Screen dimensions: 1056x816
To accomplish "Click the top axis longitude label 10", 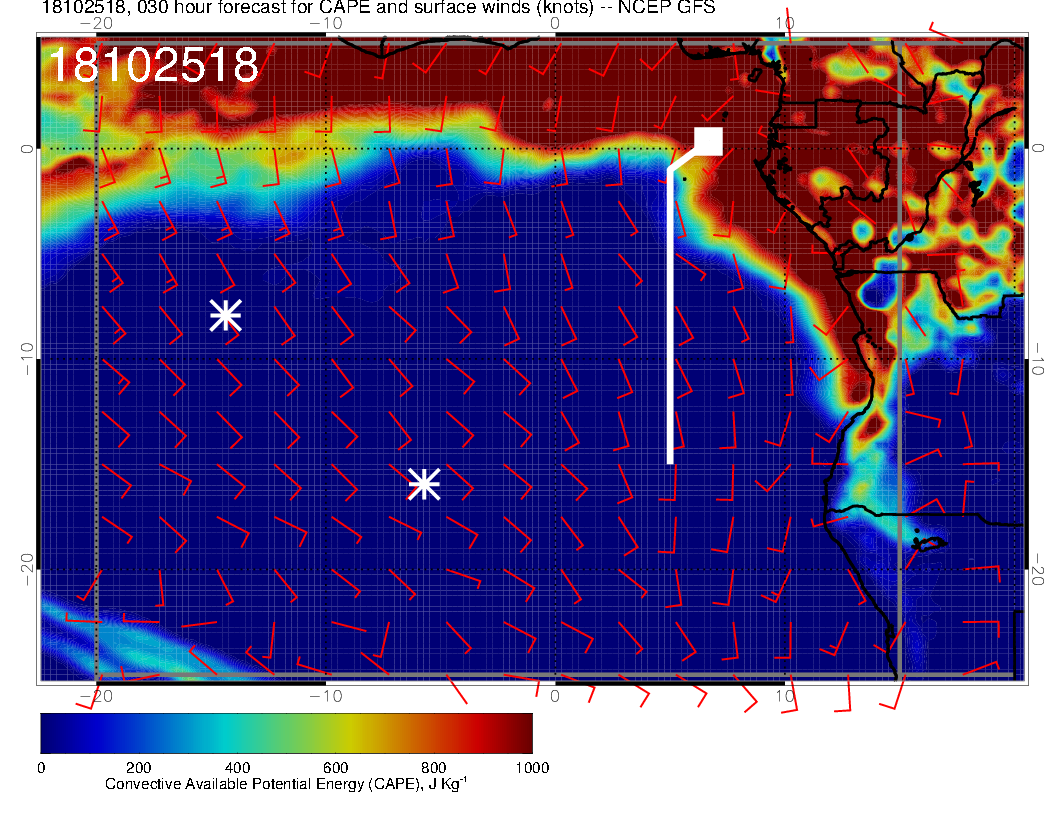I will click(785, 23).
